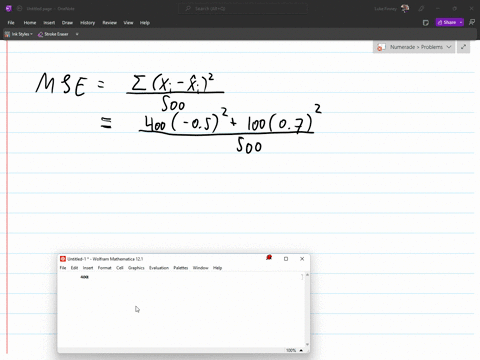This screenshot has height=360, width=480.
Task: Open the View tab in OneNote
Action: (128, 23)
